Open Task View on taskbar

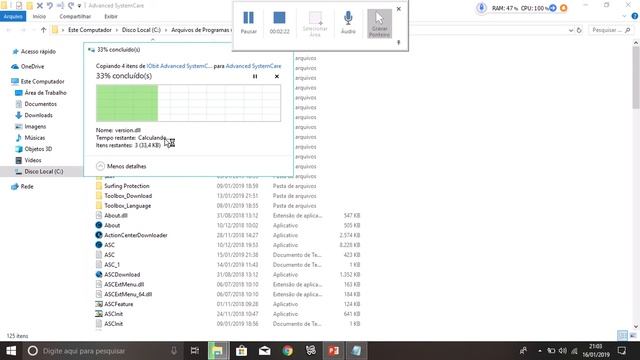(x=195, y=351)
